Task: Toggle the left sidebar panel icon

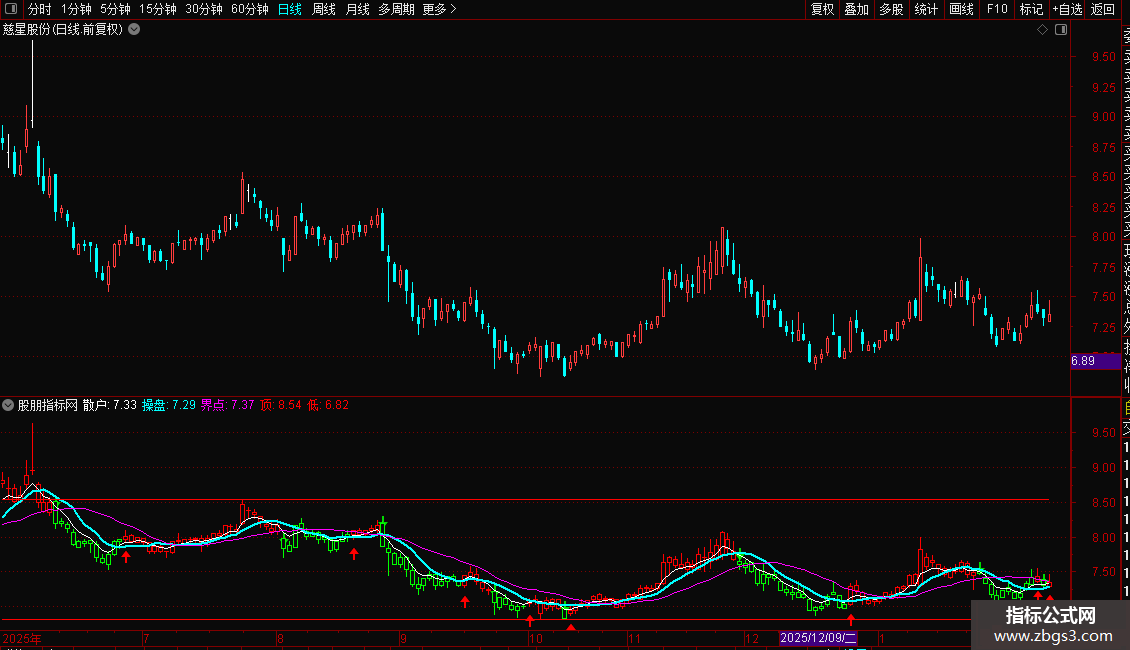Action: coord(11,9)
